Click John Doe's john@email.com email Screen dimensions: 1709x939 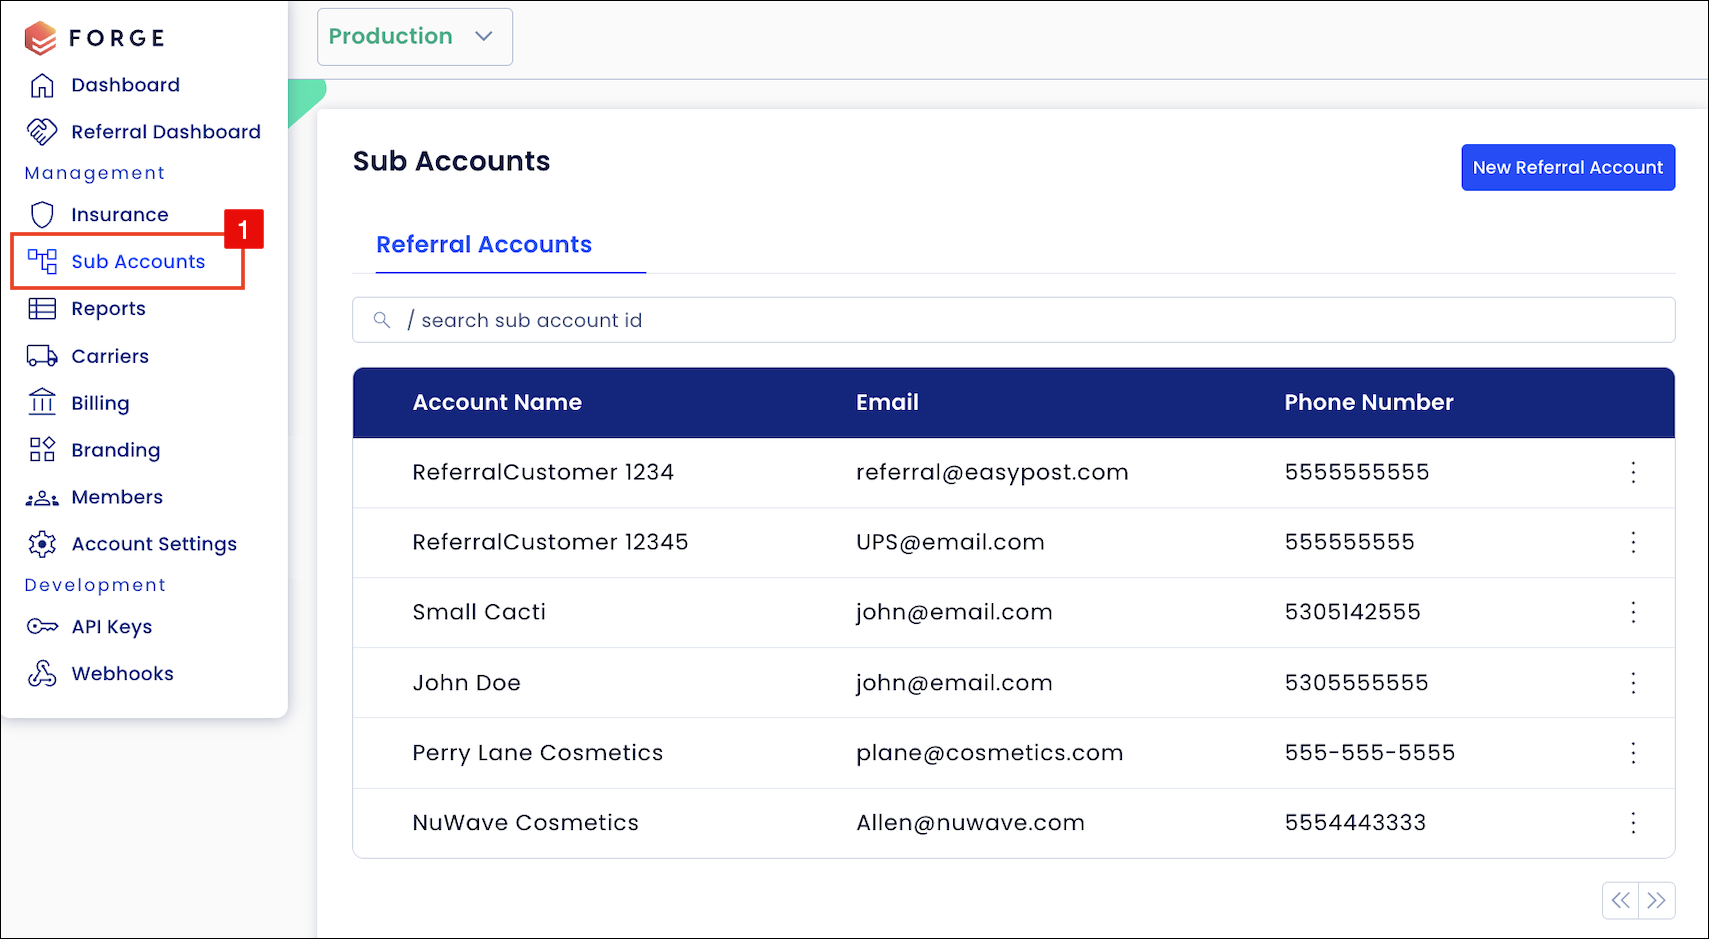click(x=954, y=683)
